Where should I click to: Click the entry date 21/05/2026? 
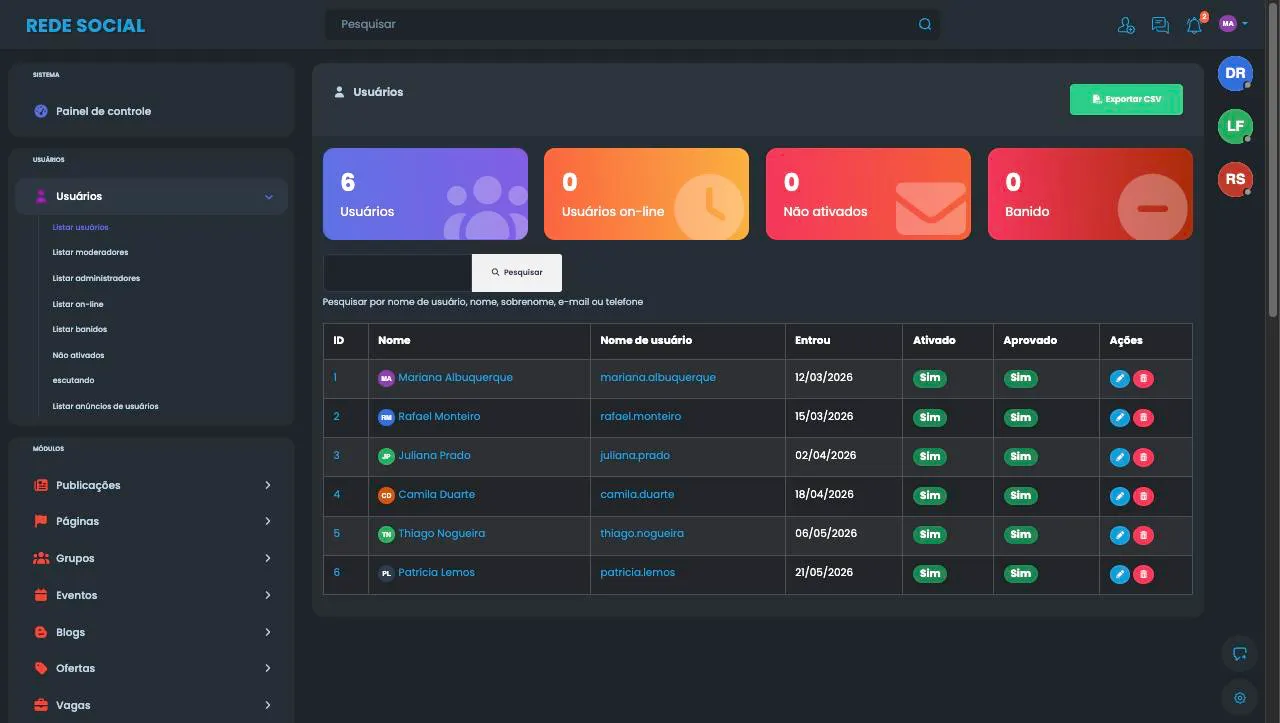(824, 572)
